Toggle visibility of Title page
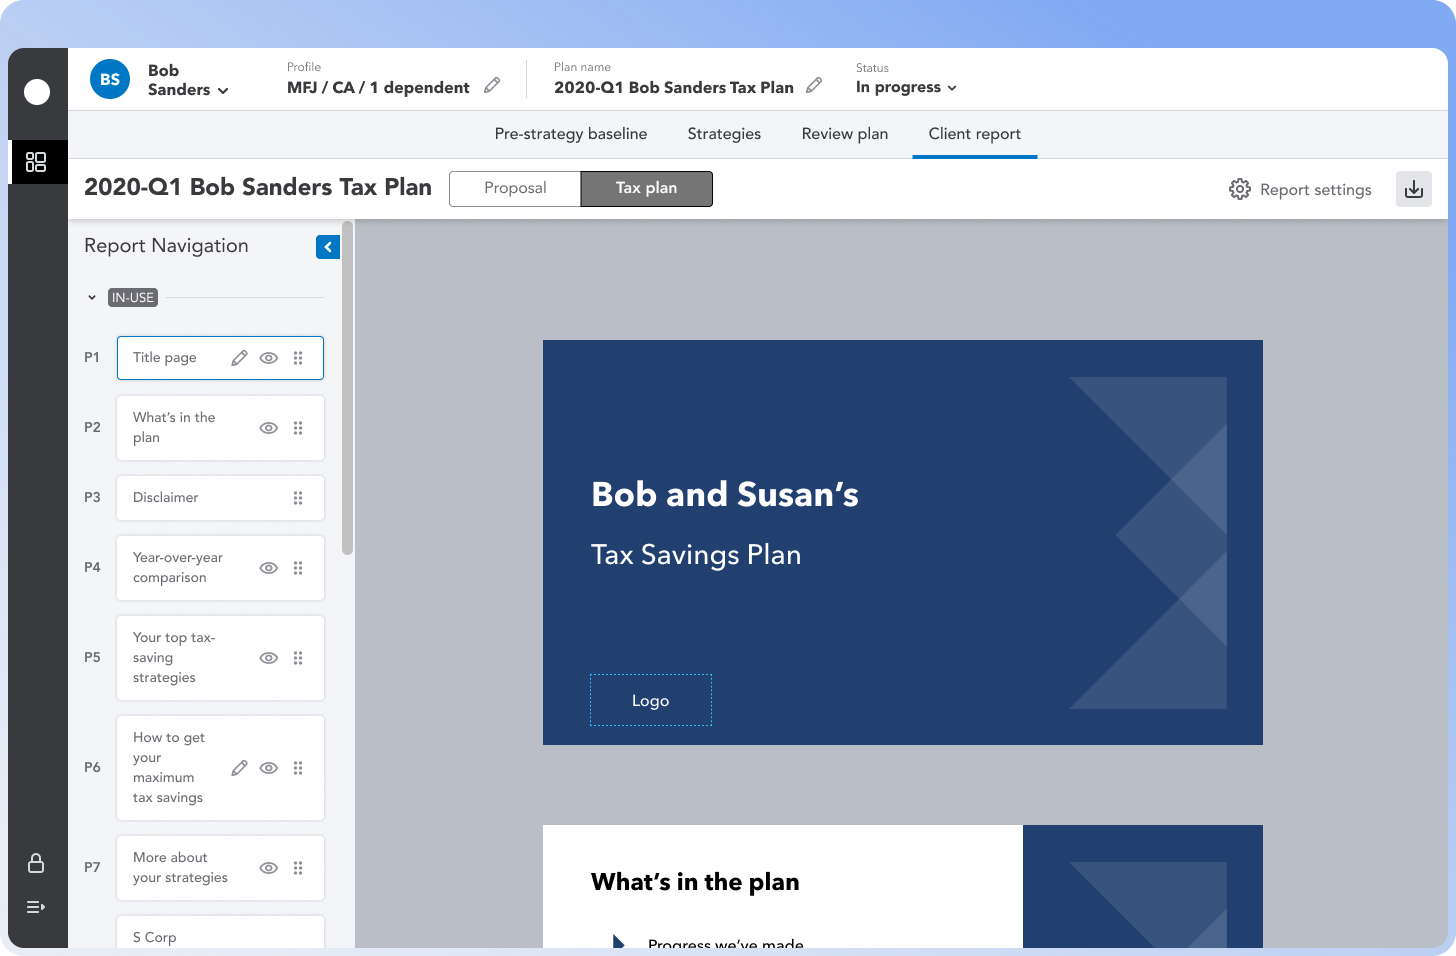The width and height of the screenshot is (1456, 956). pyautogui.click(x=269, y=358)
